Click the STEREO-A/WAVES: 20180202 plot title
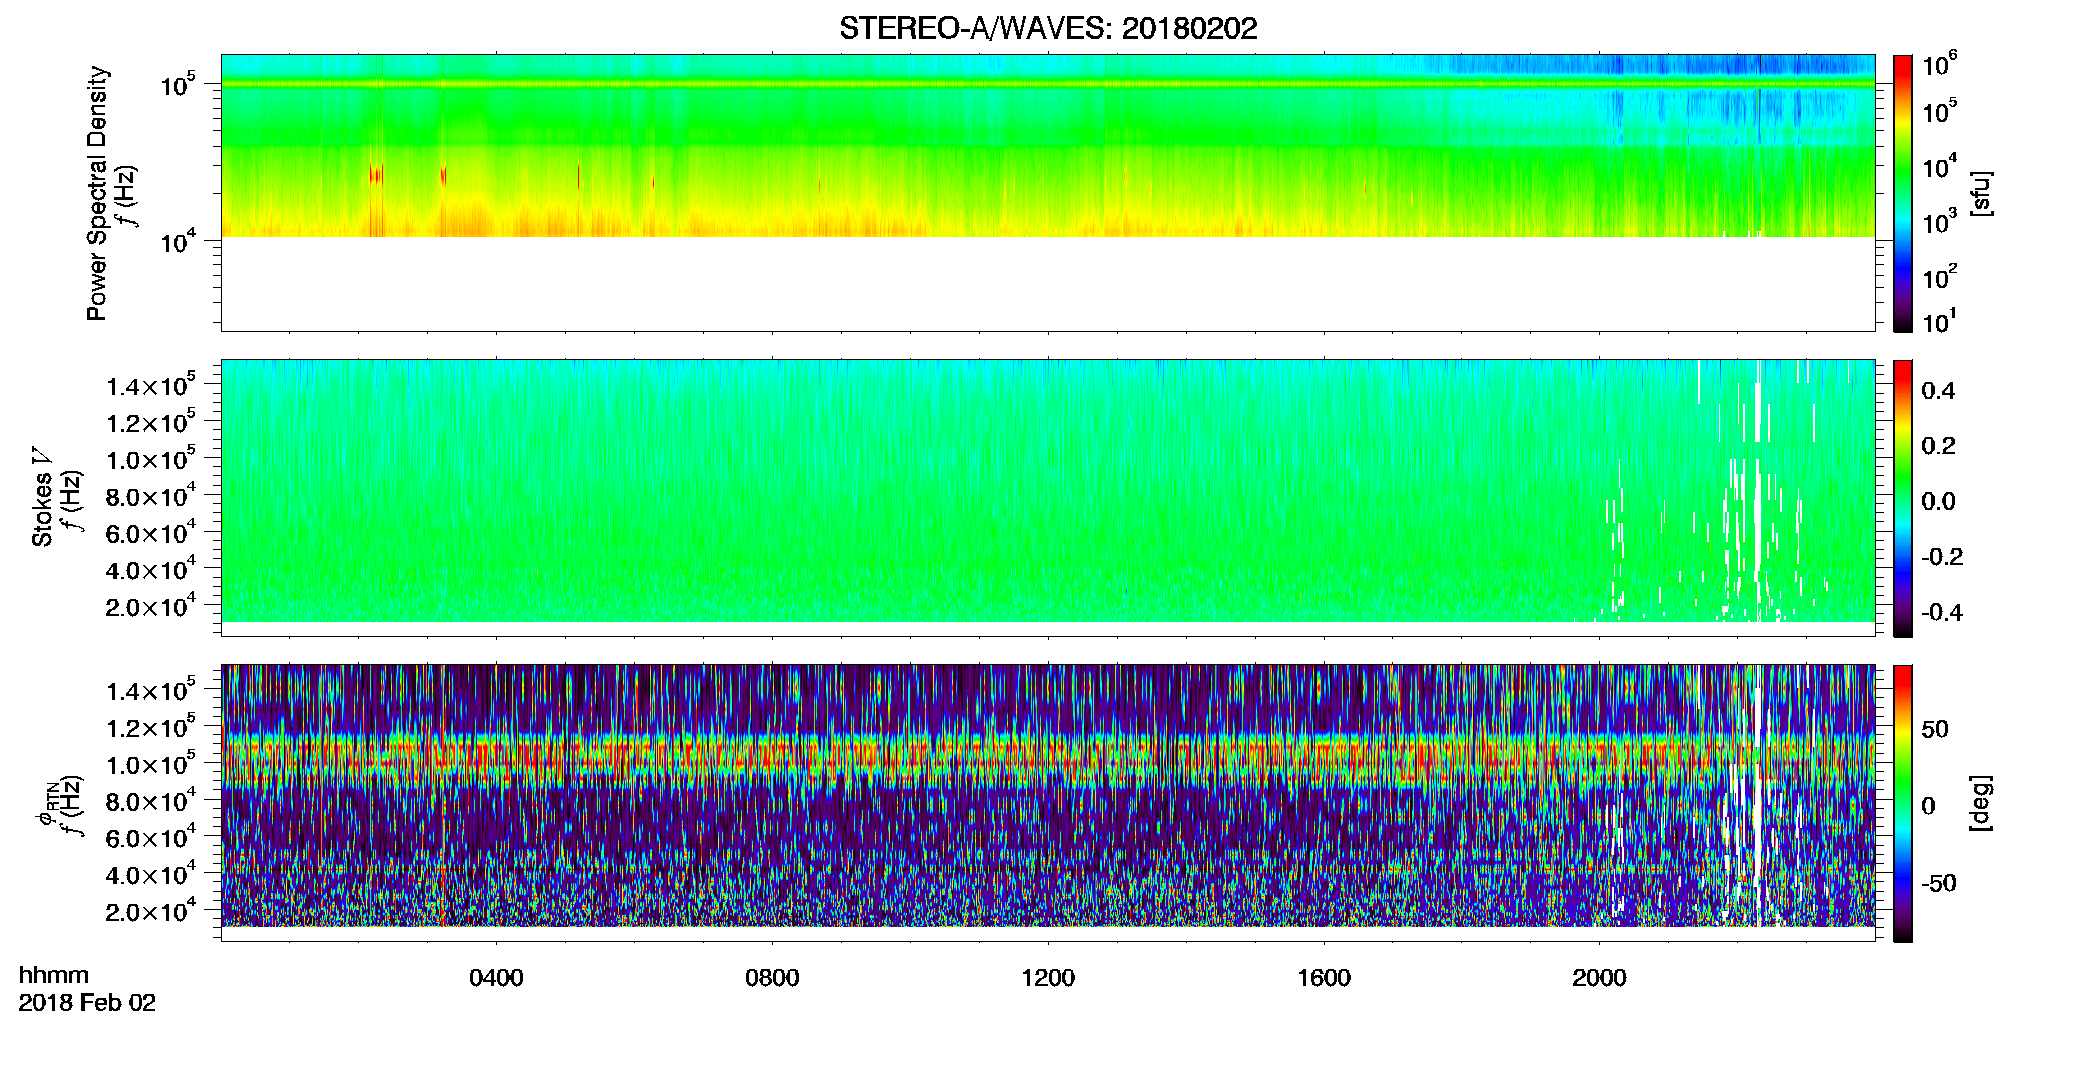This screenshot has height=1080, width=2096. click(1047, 29)
